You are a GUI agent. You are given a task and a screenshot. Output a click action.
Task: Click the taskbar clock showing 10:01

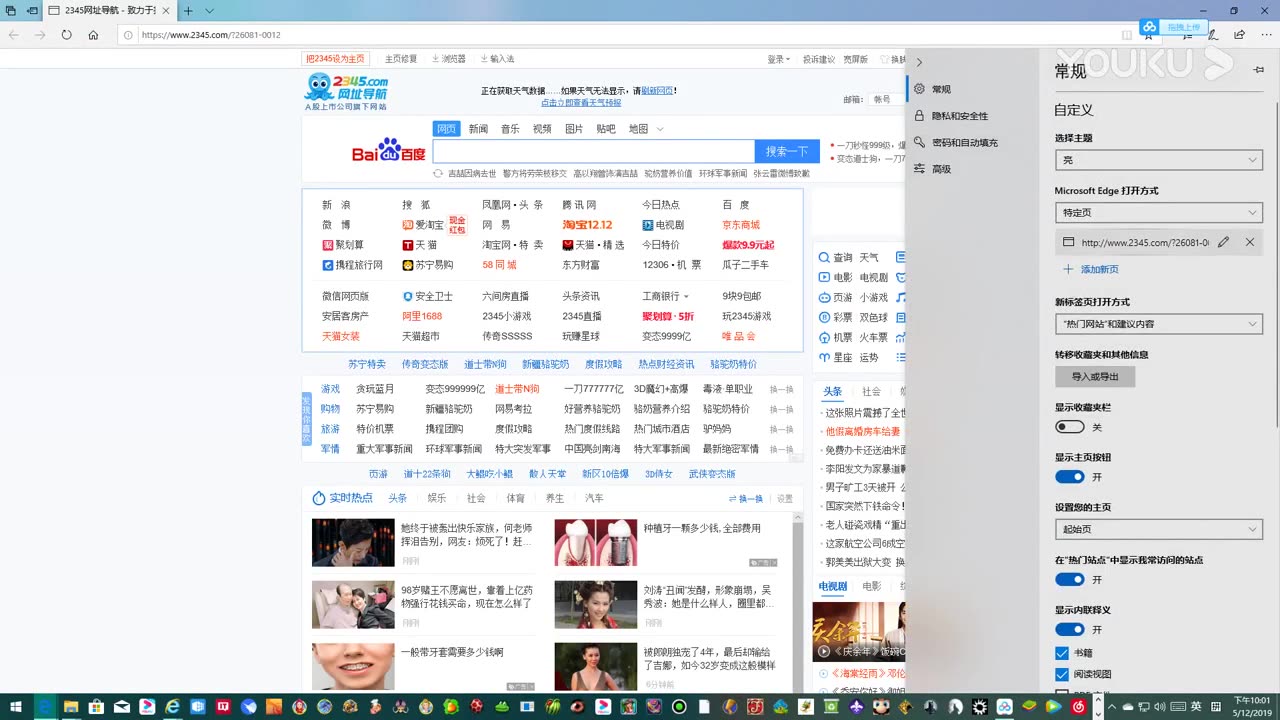1251,706
